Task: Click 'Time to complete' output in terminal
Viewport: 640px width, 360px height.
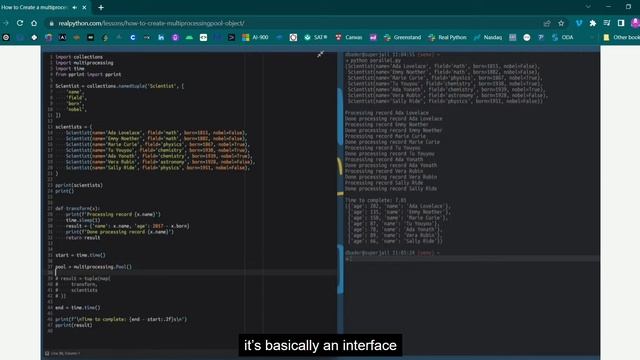Action: pyautogui.click(x=376, y=200)
